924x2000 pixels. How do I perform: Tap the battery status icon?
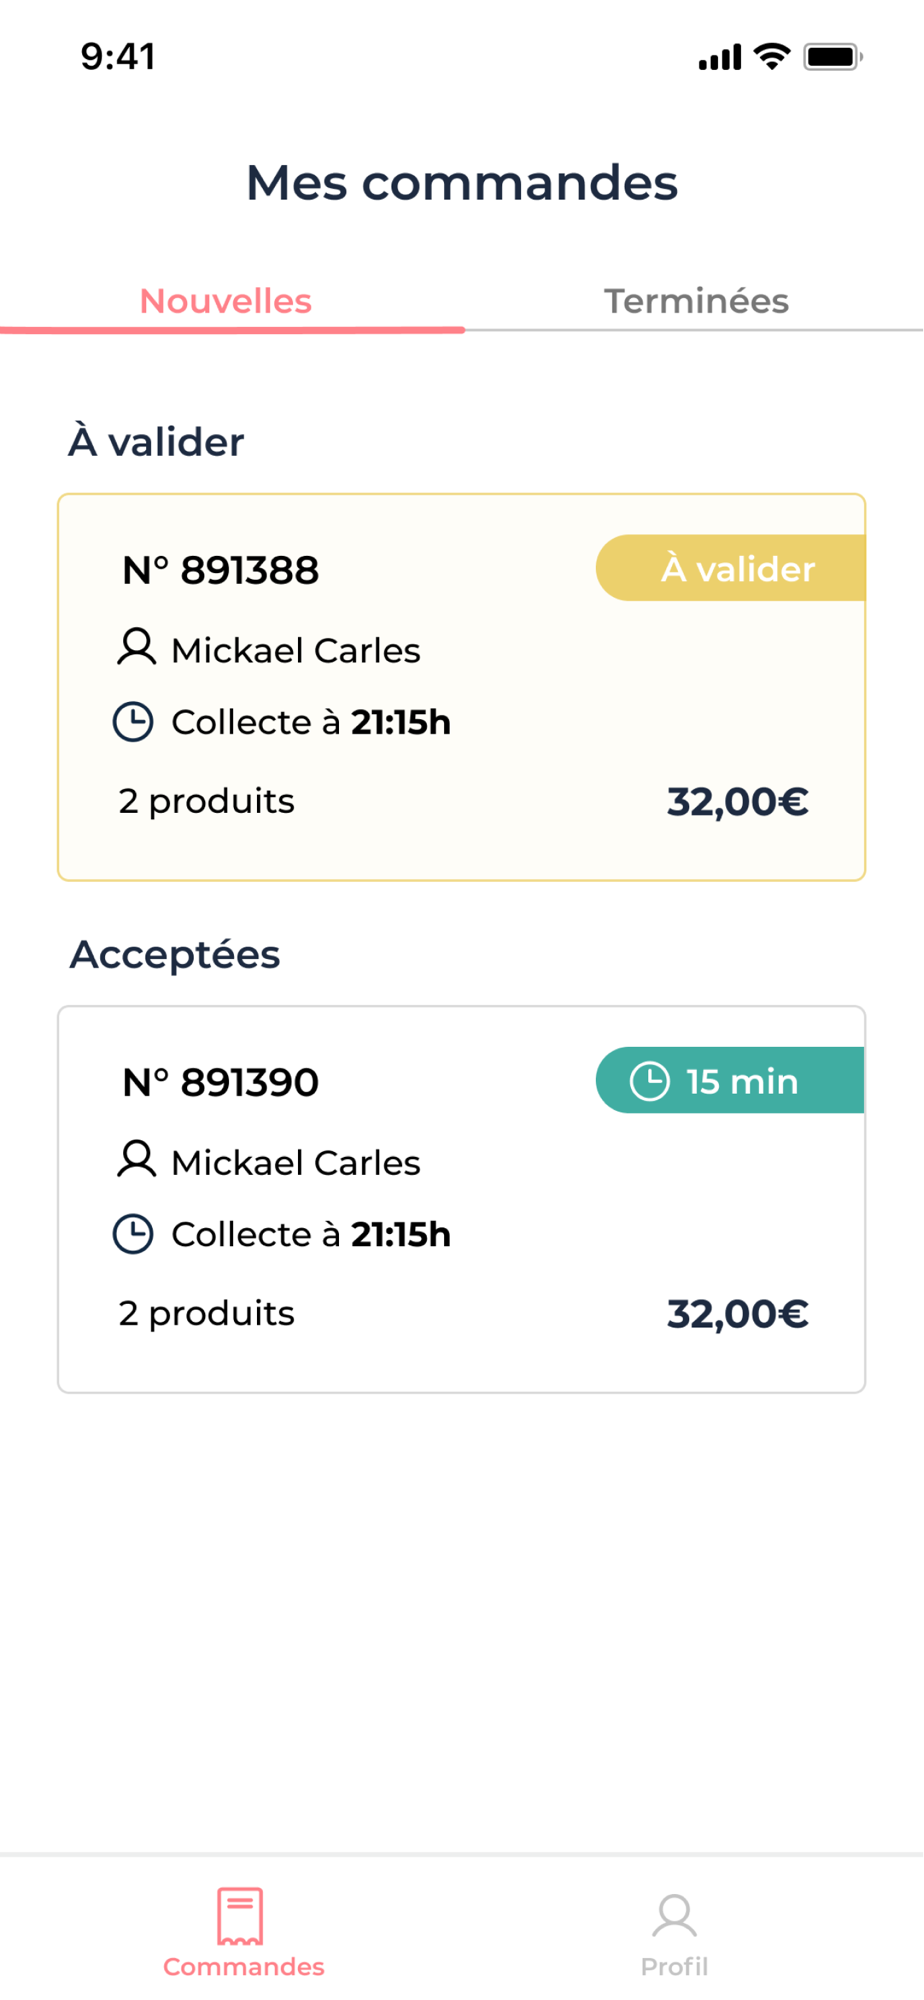point(833,57)
